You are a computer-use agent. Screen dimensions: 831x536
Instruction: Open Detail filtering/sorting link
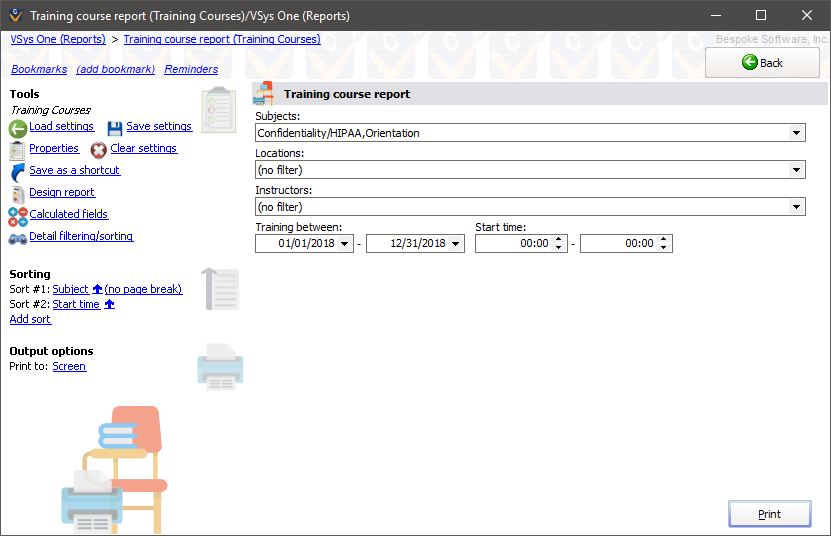pos(81,236)
